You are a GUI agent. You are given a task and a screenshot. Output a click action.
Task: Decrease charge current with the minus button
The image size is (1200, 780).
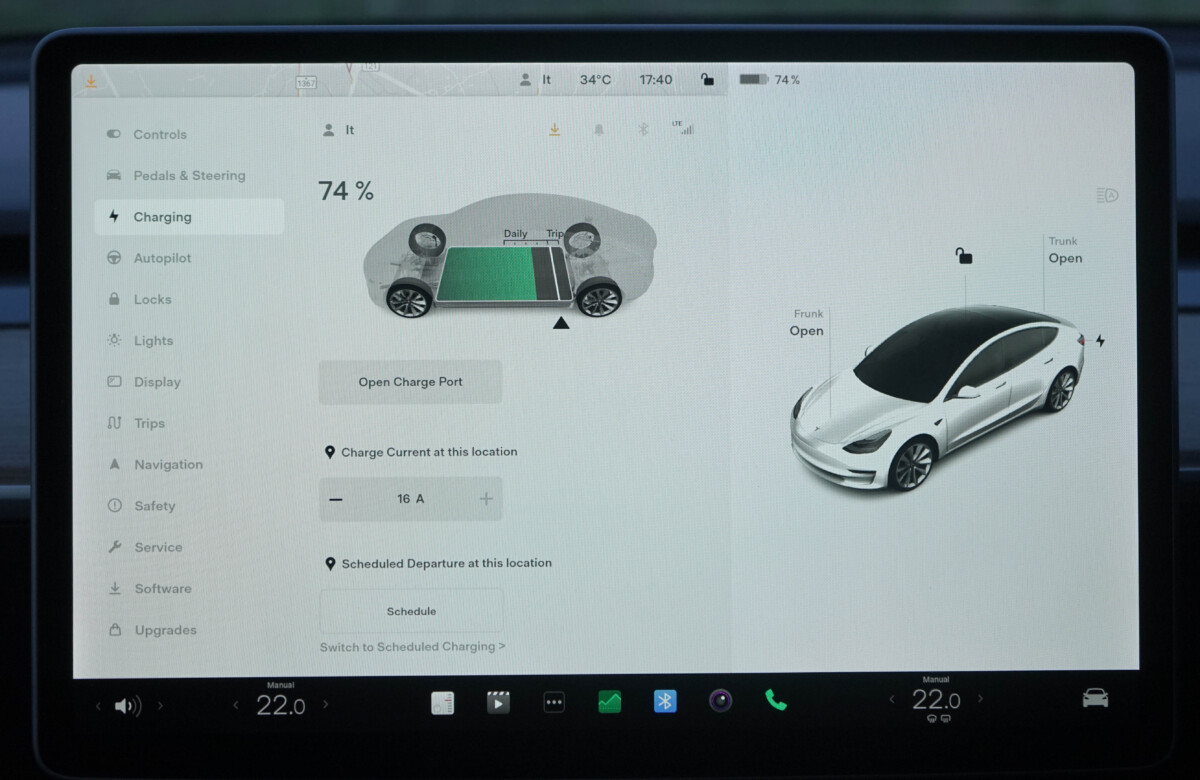(336, 499)
